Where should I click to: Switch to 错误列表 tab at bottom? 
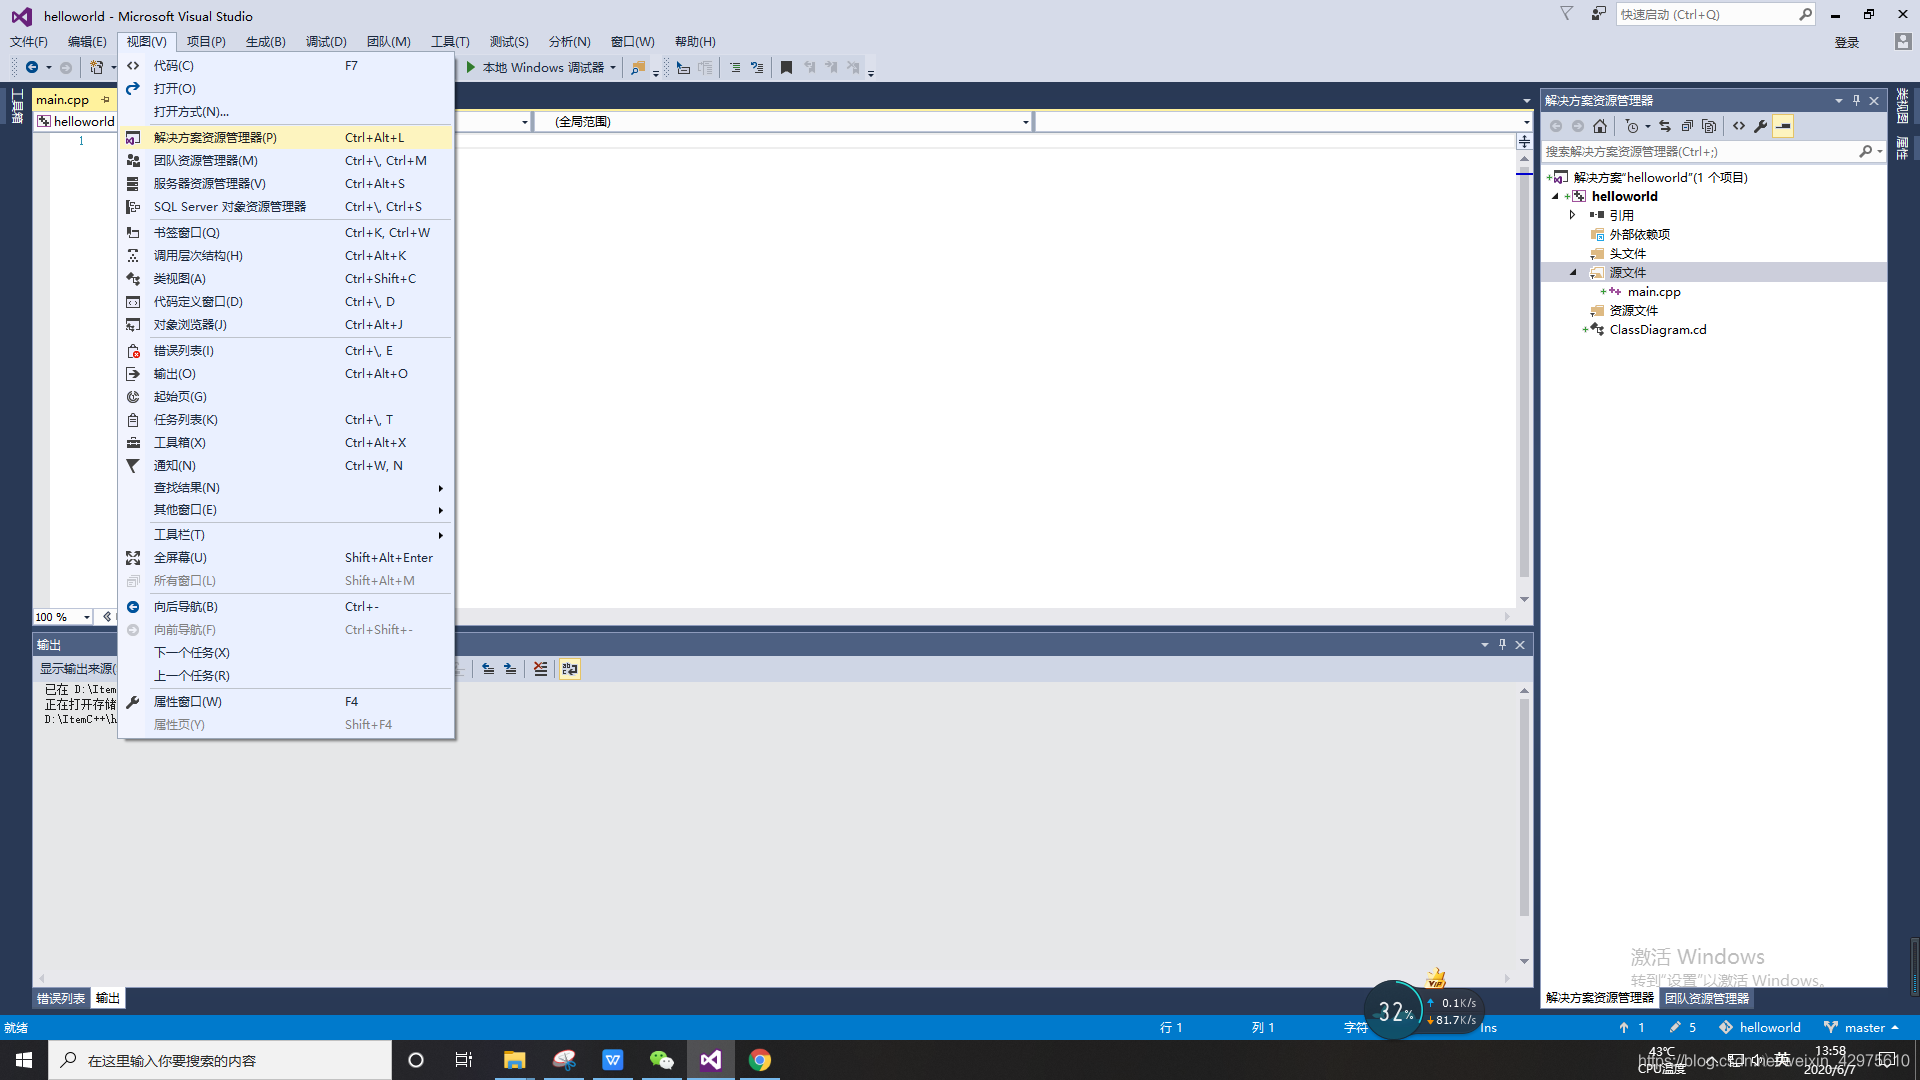point(61,998)
